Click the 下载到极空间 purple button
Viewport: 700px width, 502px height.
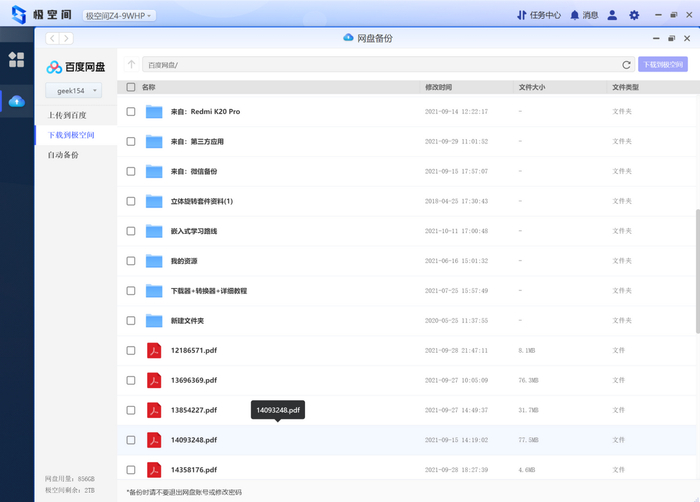(663, 65)
